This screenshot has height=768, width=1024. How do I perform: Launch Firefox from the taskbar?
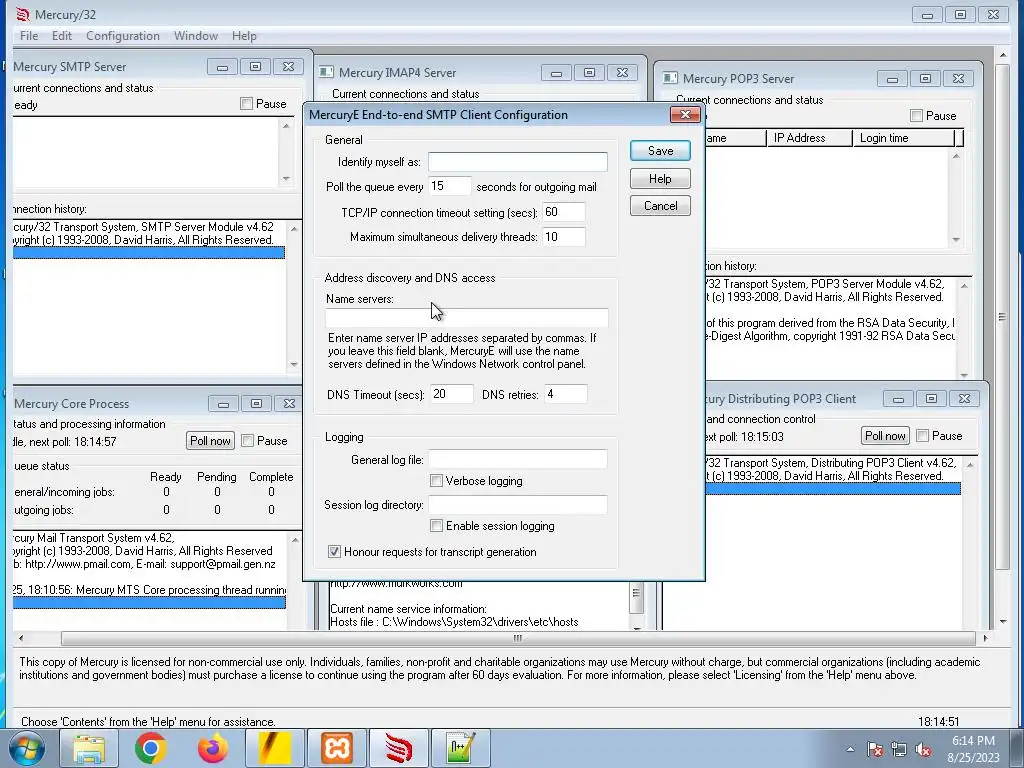pyautogui.click(x=212, y=748)
